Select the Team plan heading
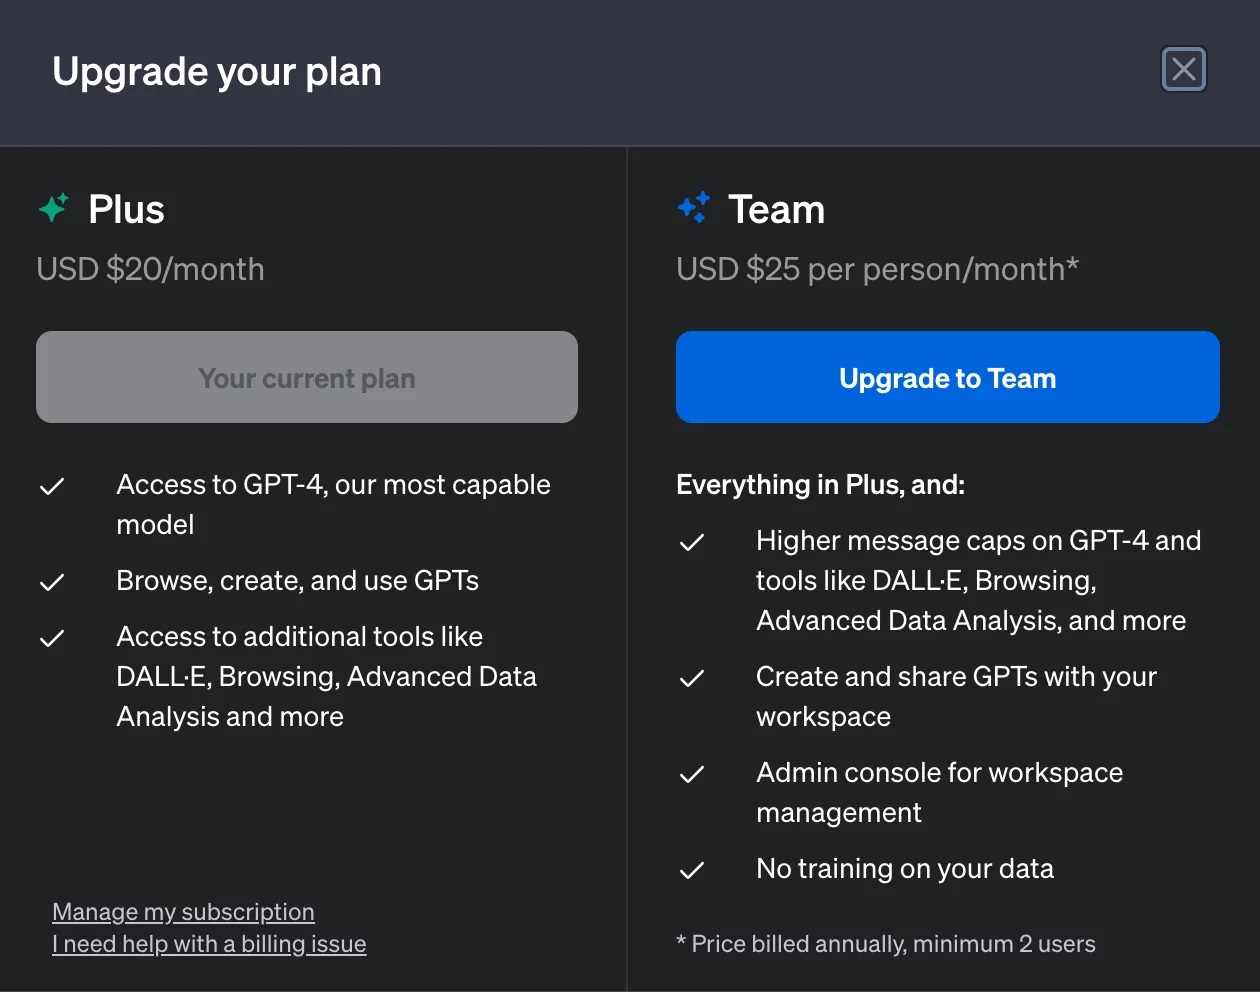 [x=777, y=209]
